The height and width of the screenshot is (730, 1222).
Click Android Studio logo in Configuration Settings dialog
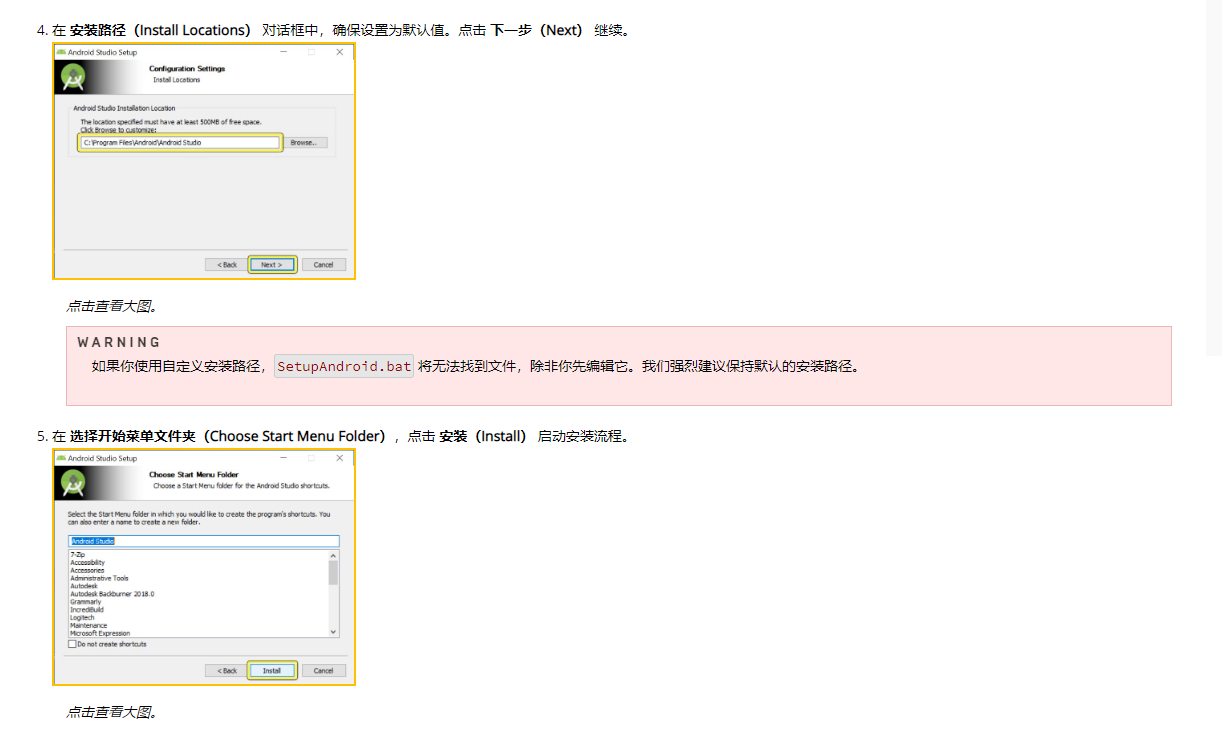(72, 76)
